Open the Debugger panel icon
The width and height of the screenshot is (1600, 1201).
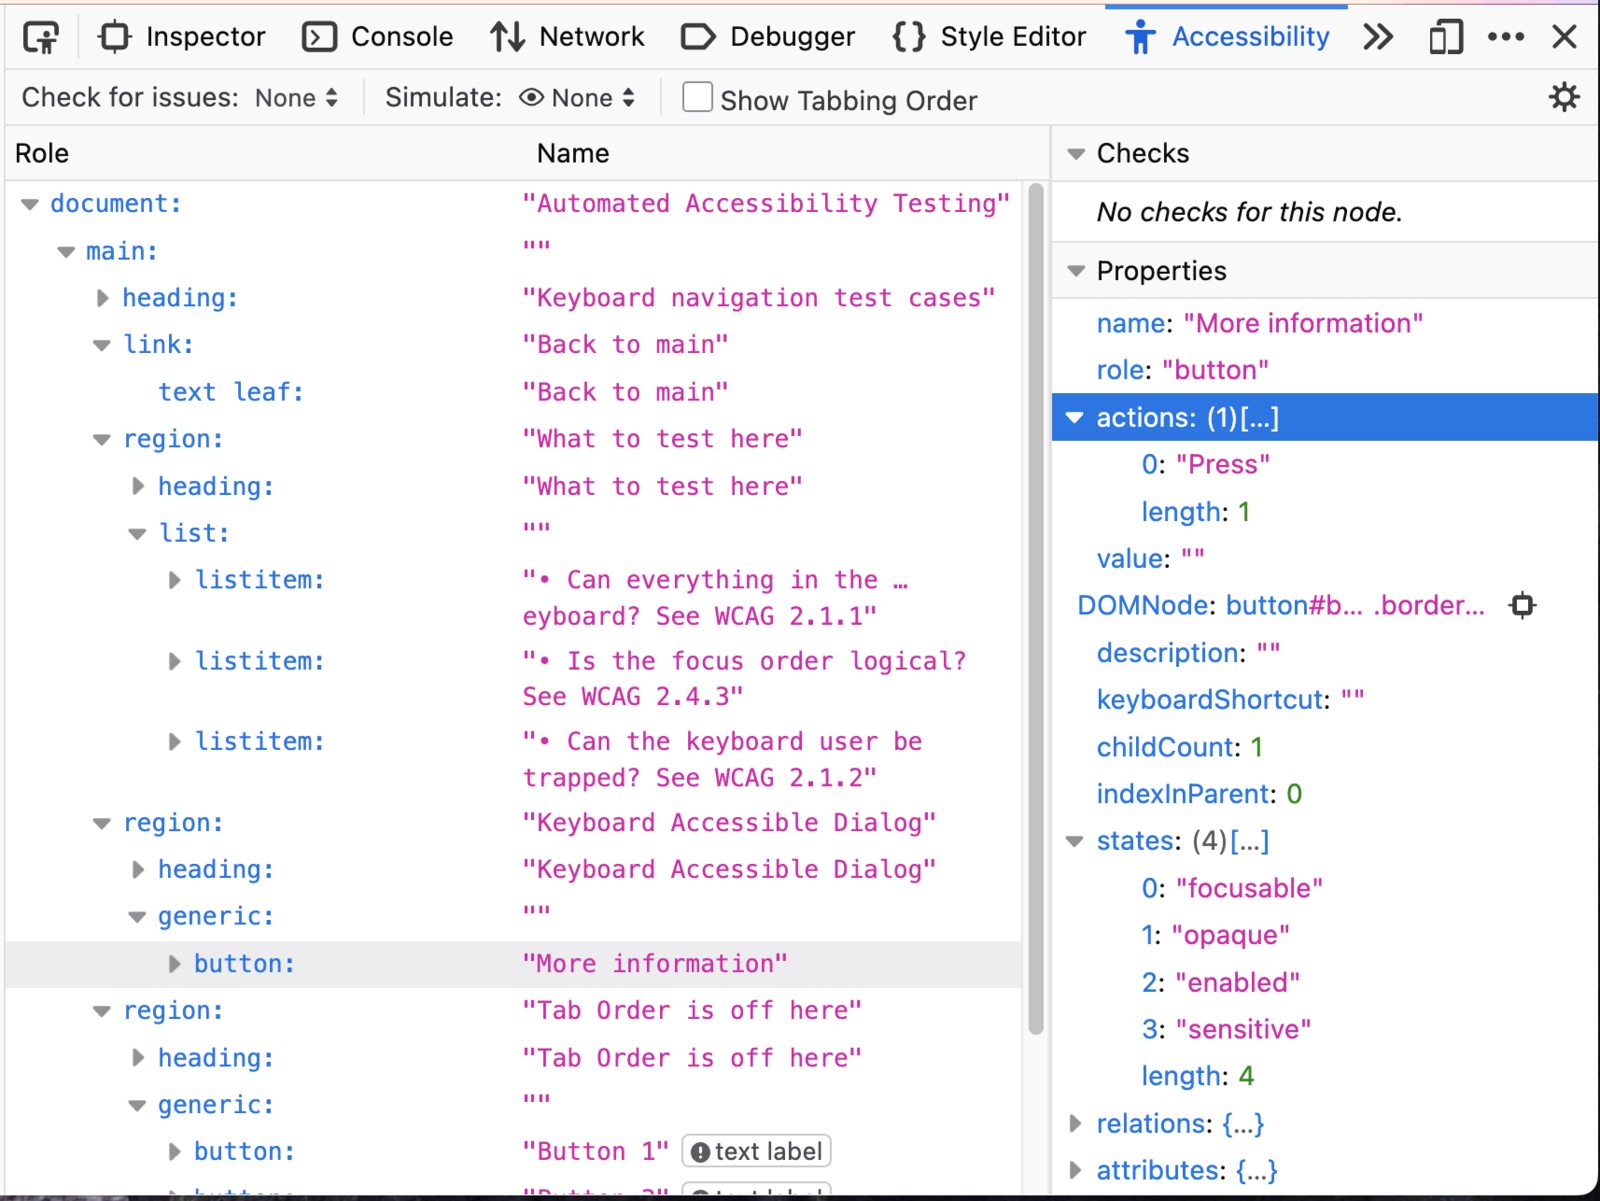[698, 36]
